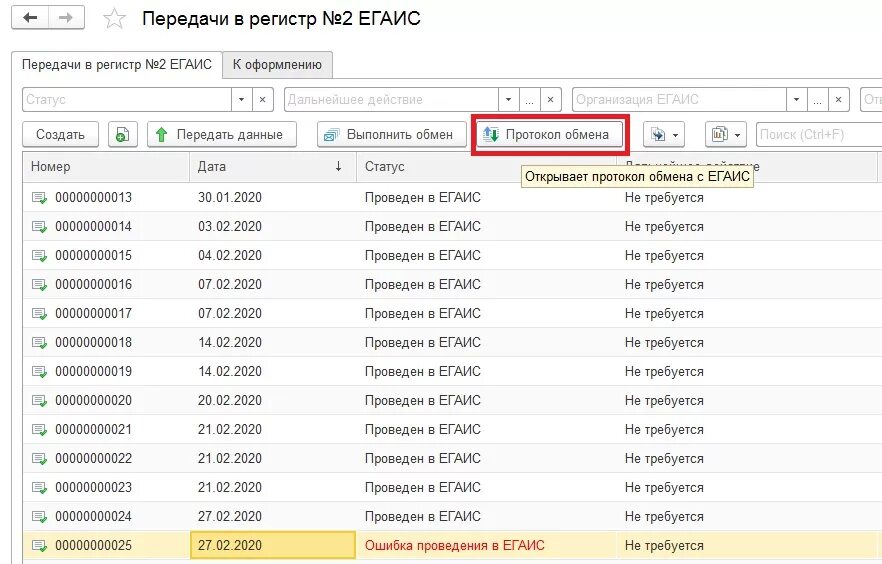Click Выполнить обмен button
The height and width of the screenshot is (564, 882).
coord(392,134)
